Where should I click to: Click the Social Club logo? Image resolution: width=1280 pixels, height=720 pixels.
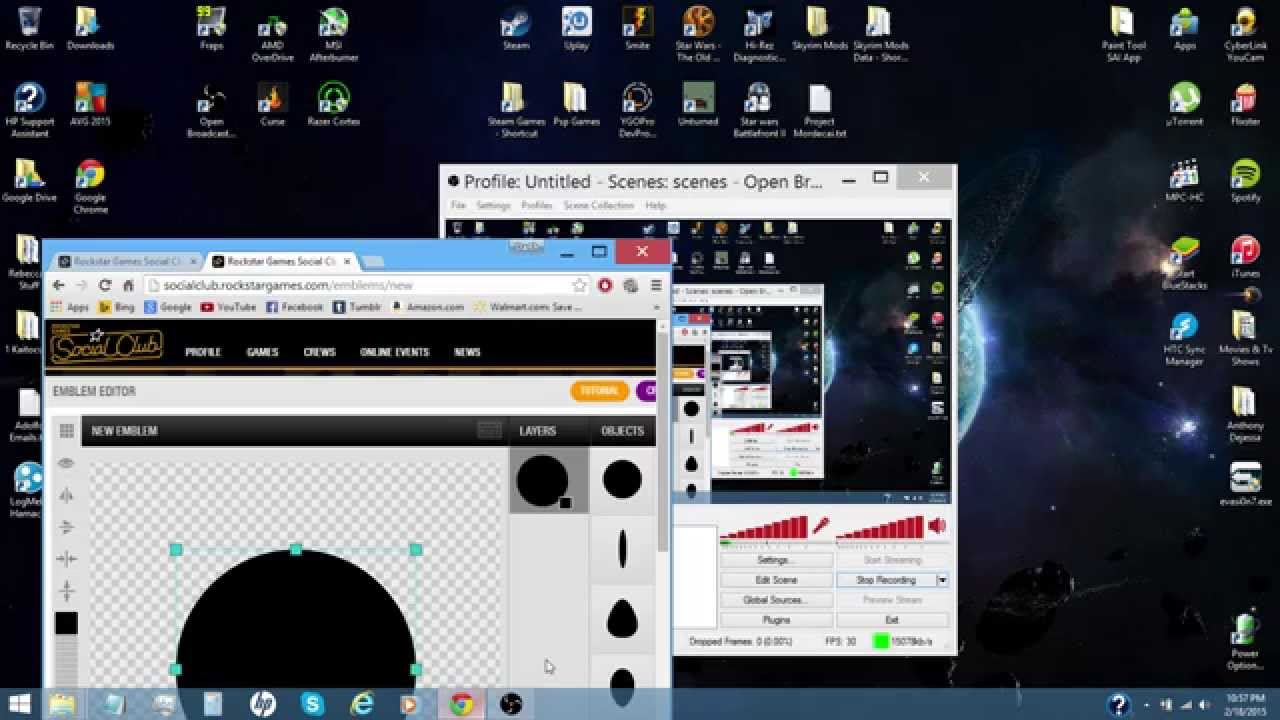(107, 346)
